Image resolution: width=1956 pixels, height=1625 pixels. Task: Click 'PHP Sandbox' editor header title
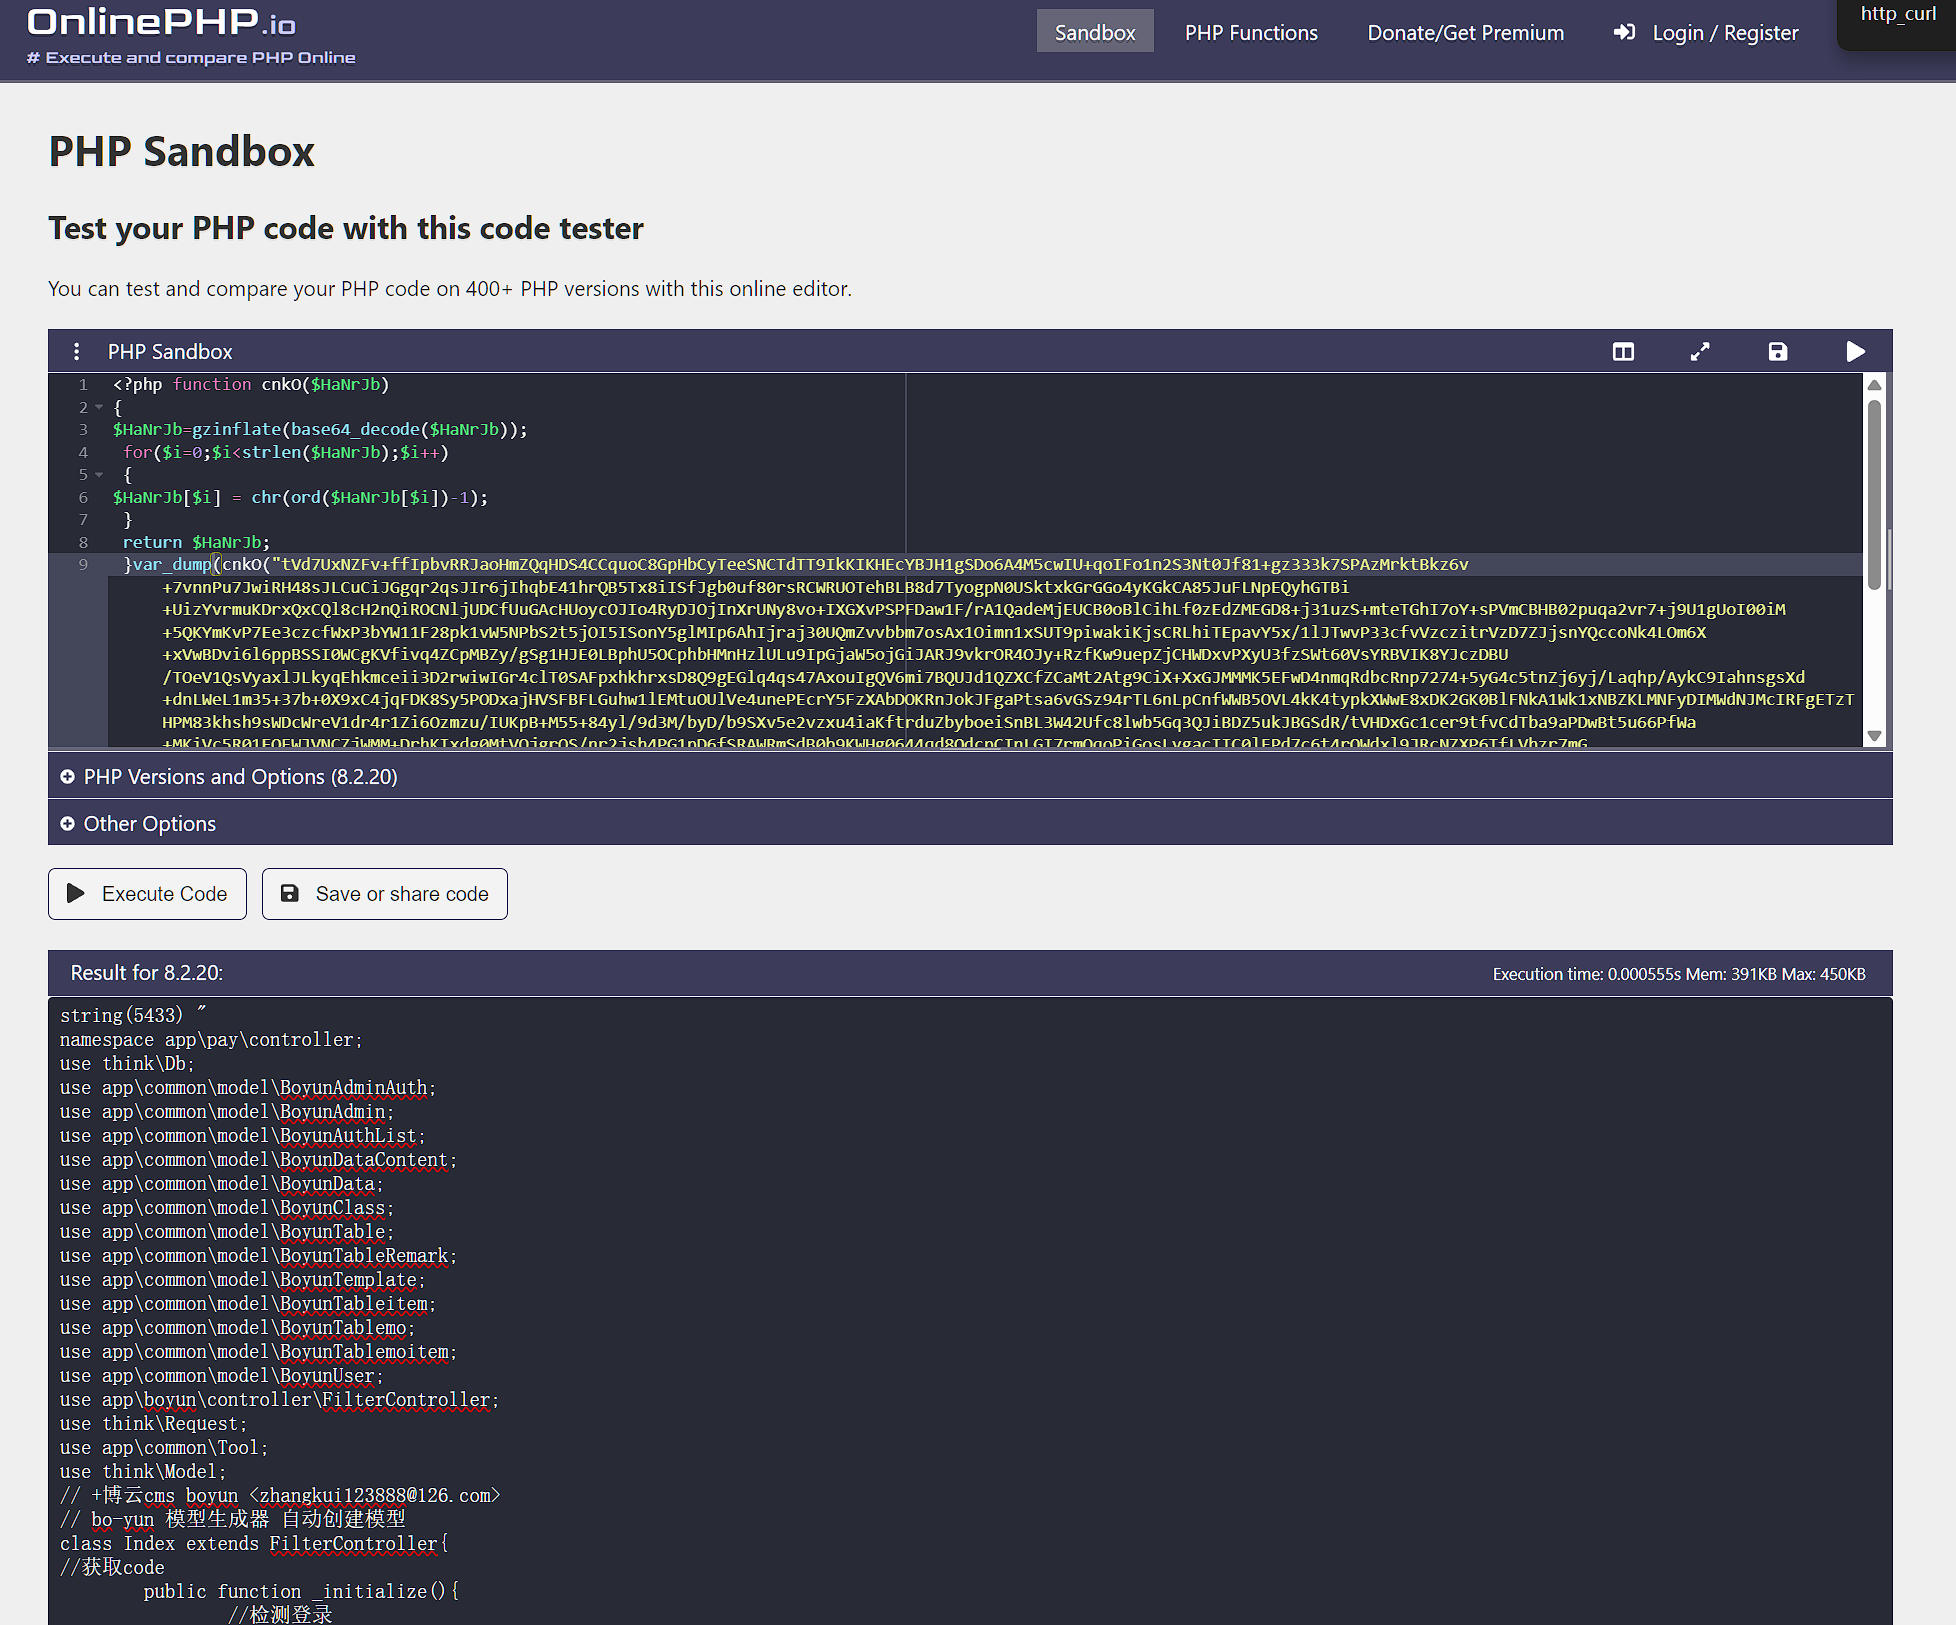[x=170, y=352]
